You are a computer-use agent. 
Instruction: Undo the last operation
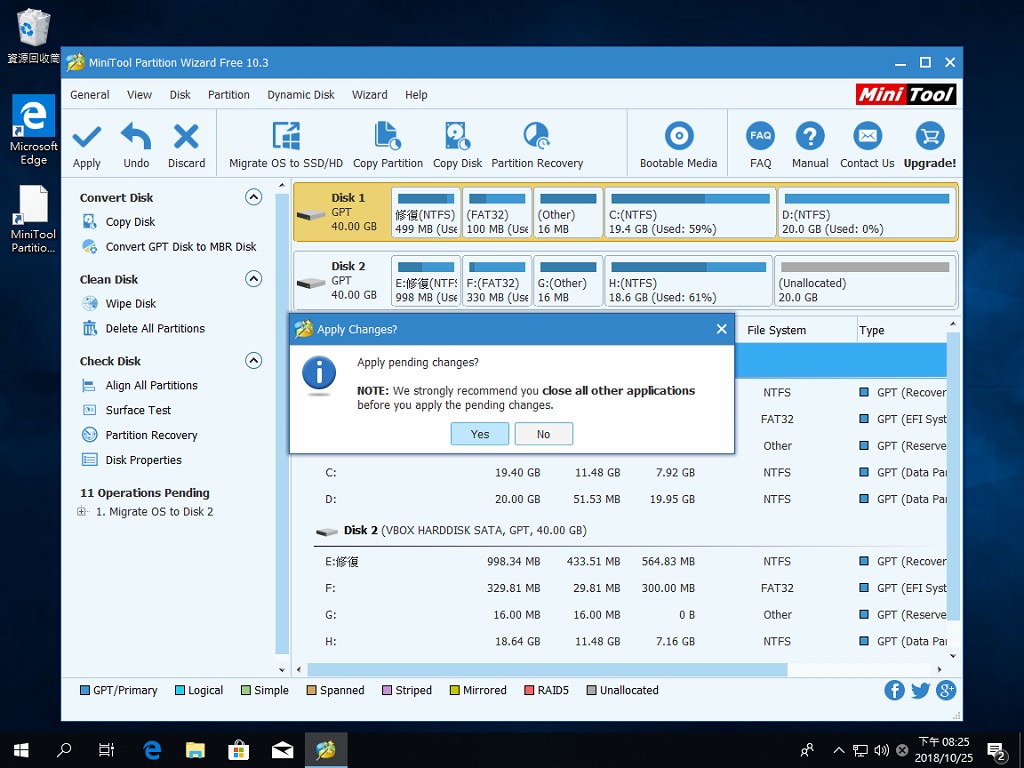pos(136,146)
